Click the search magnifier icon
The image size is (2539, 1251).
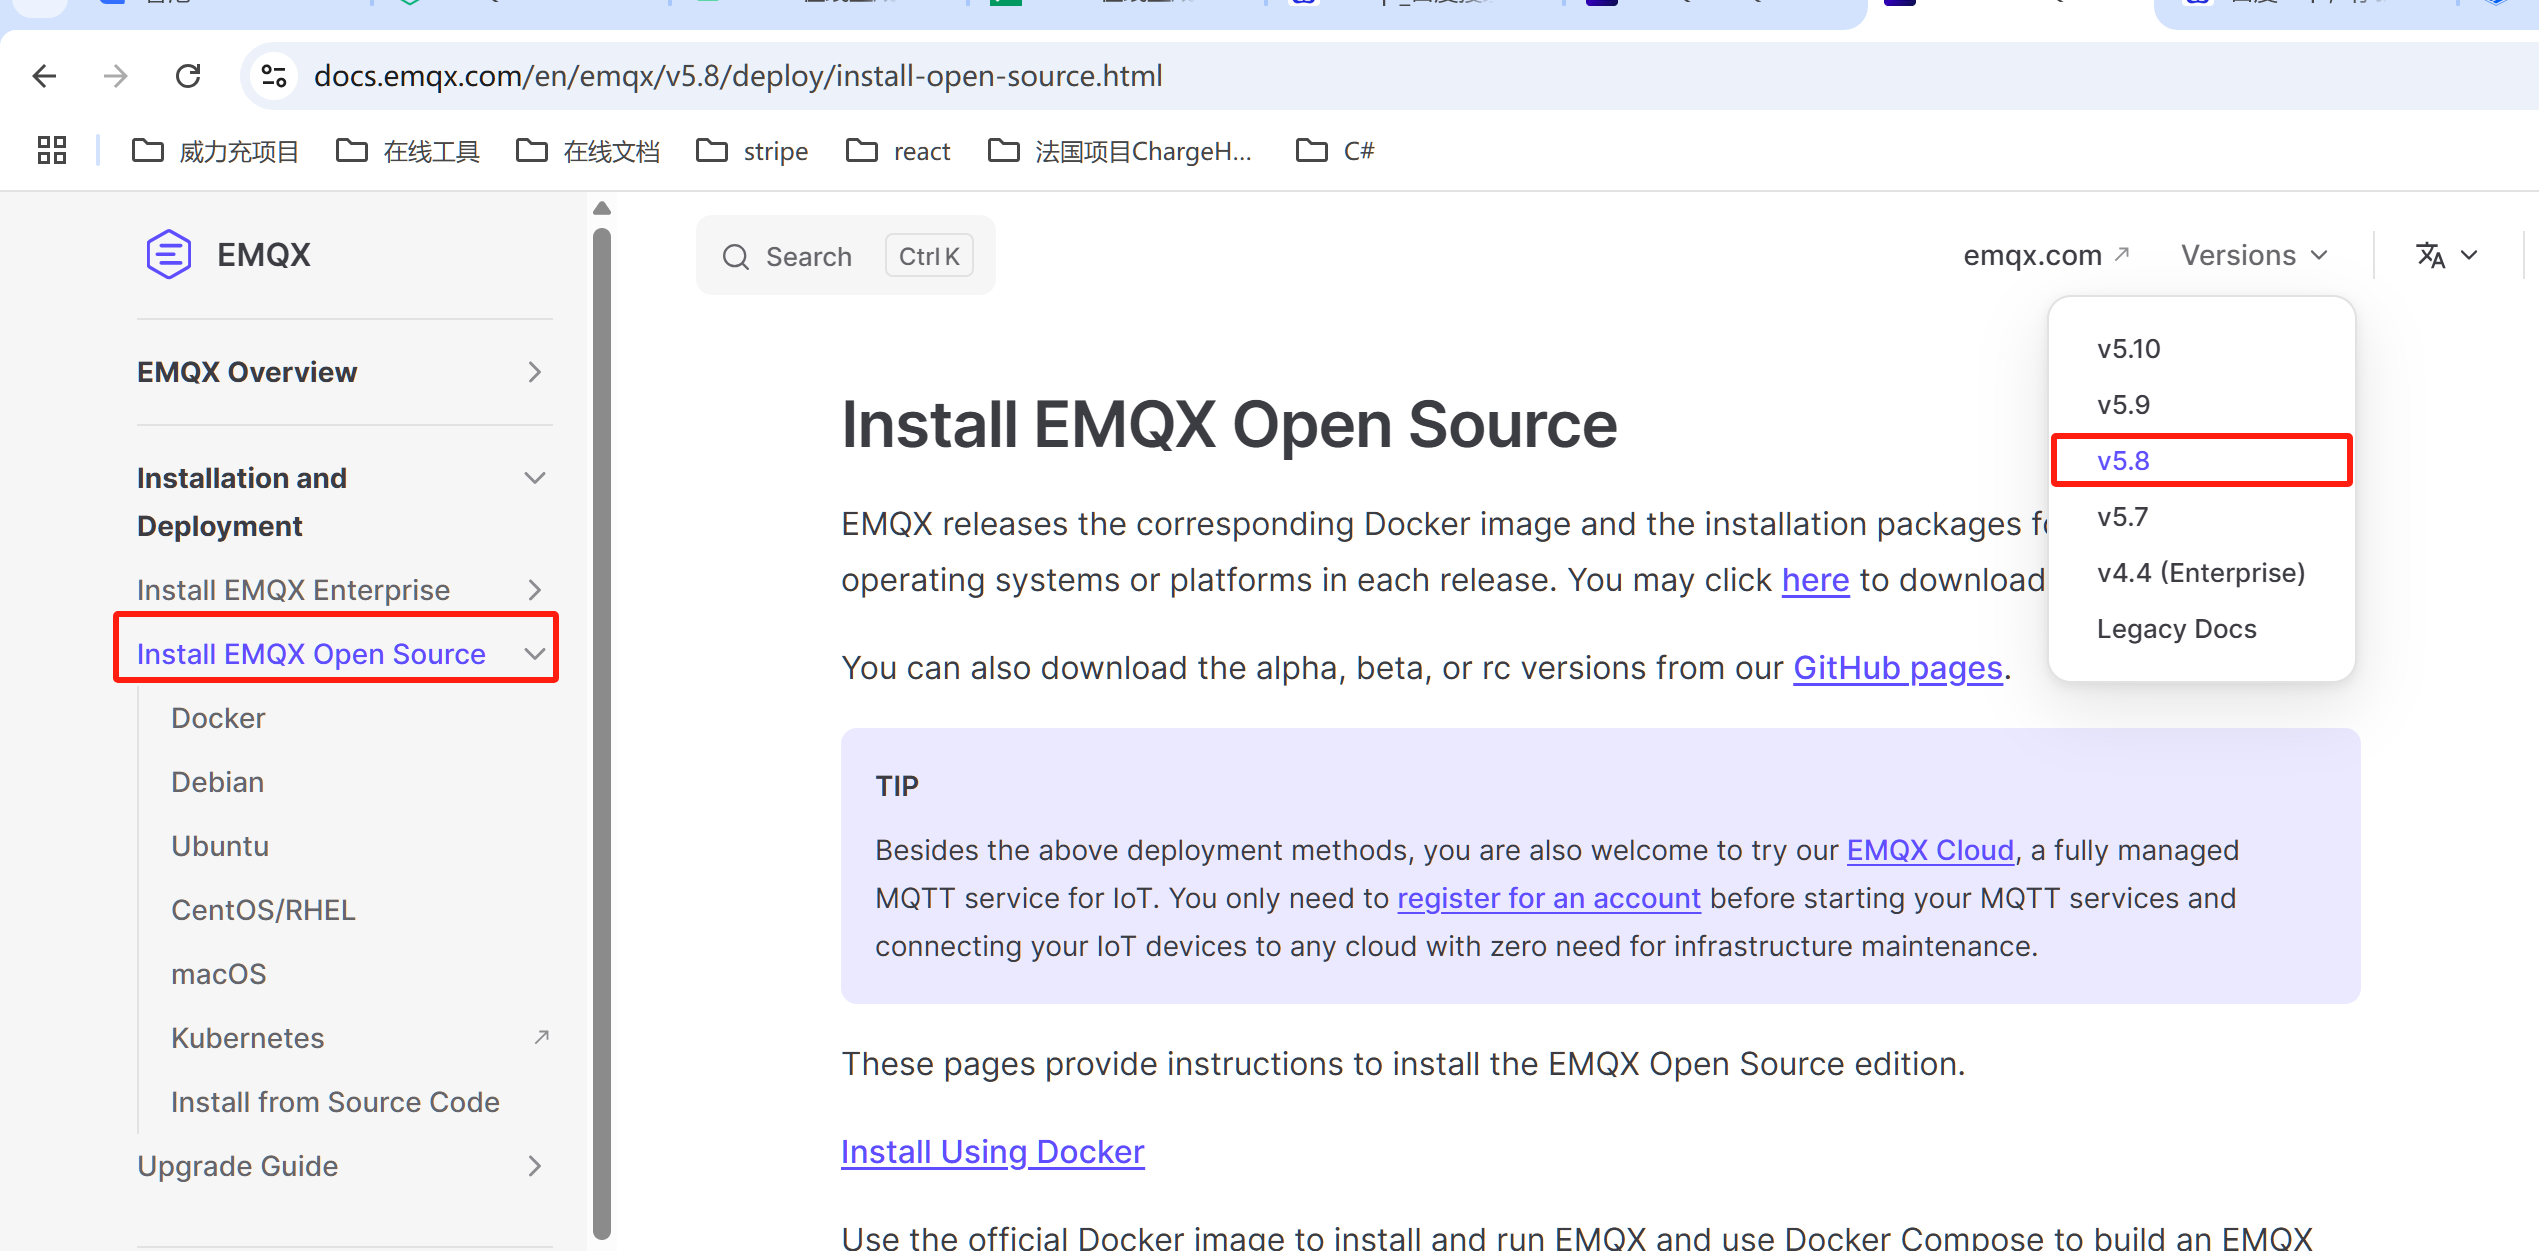click(x=736, y=257)
